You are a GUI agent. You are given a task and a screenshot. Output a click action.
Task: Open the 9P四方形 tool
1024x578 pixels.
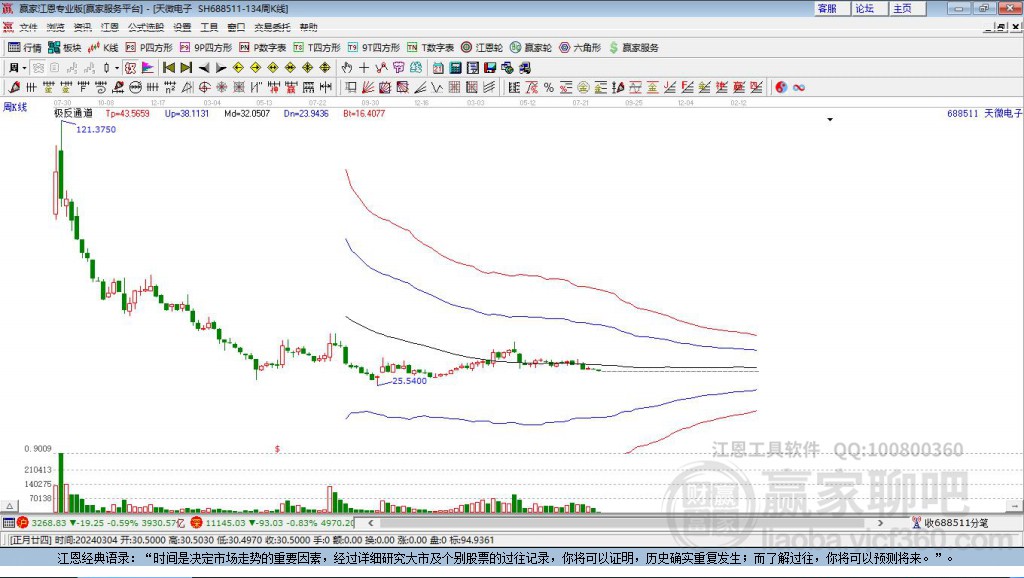206,48
